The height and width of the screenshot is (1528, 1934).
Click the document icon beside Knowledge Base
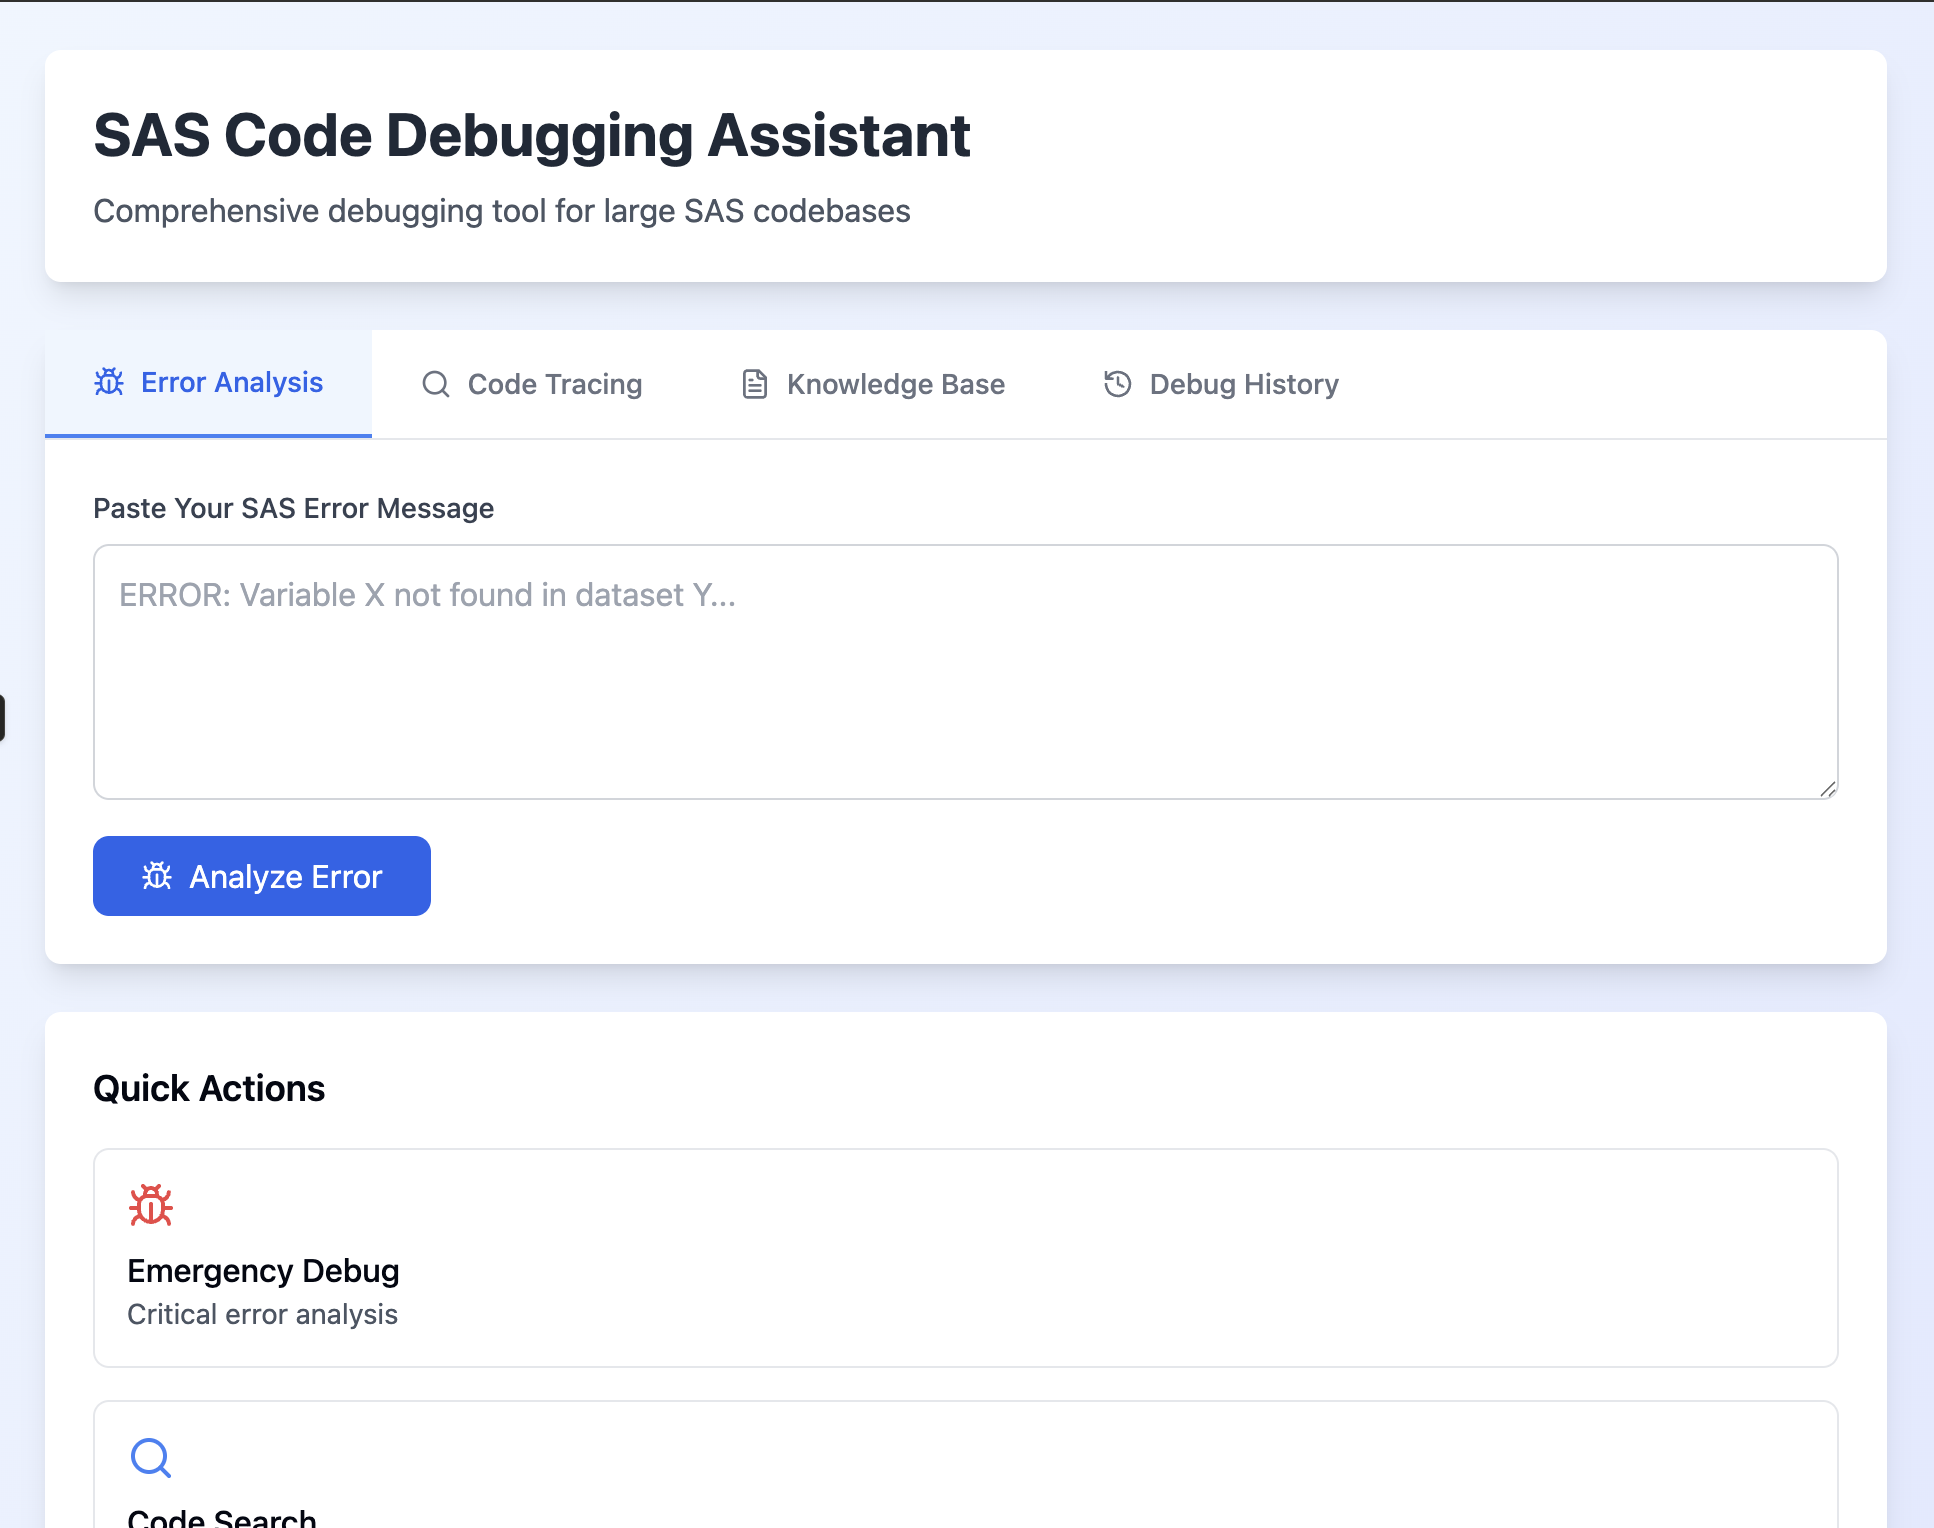[x=755, y=384]
